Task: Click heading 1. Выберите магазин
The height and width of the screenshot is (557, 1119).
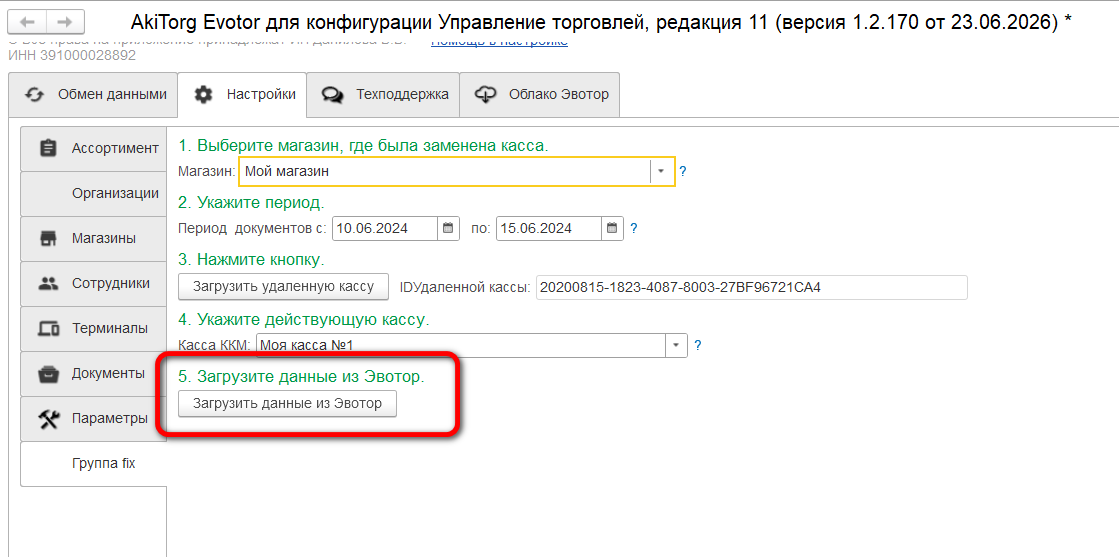Action: [x=363, y=146]
